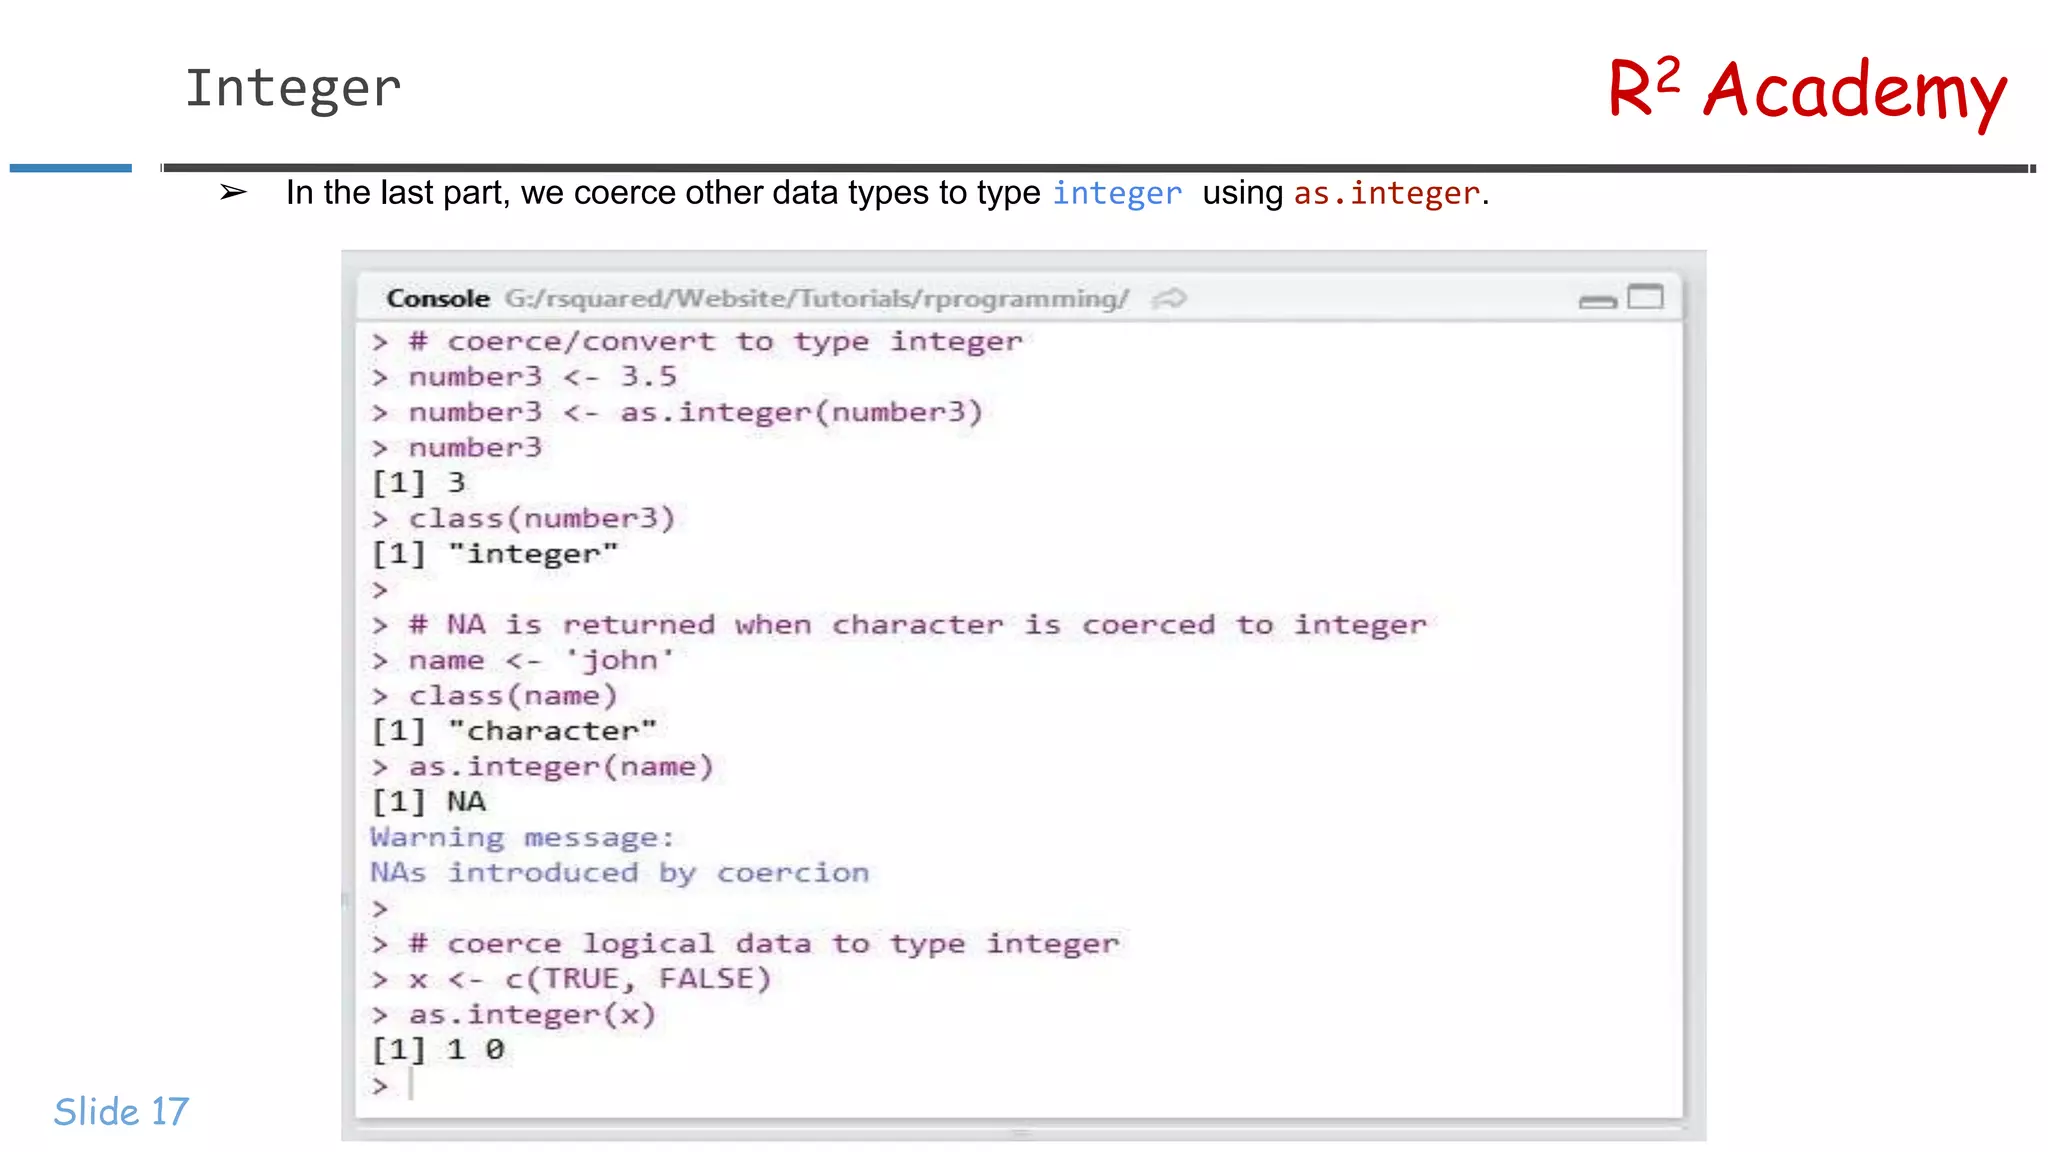Click the blue 'integer' word in description
The width and height of the screenshot is (2048, 1152).
1116,193
